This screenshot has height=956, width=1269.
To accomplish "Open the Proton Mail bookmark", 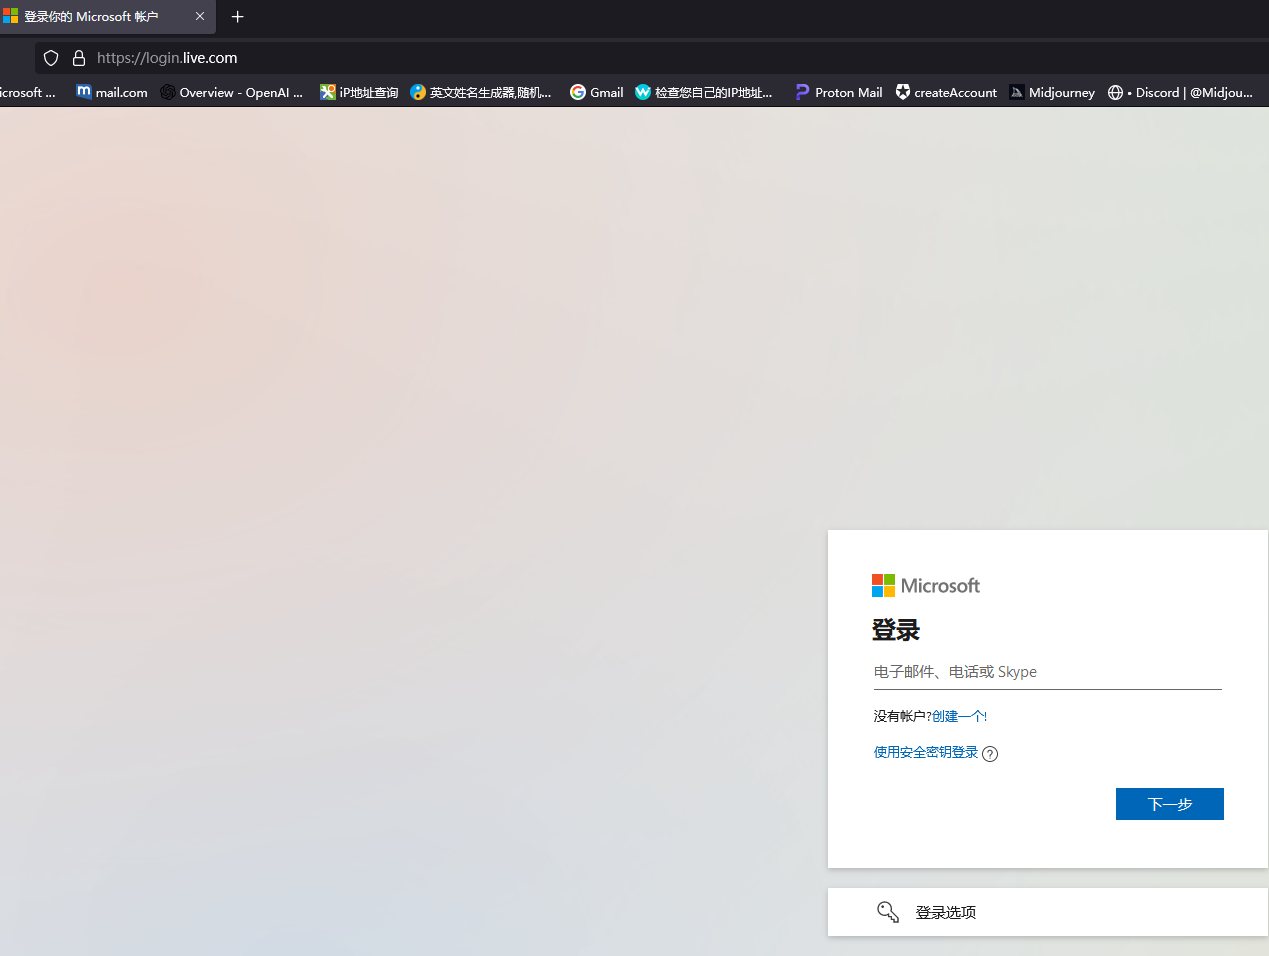I will point(839,92).
